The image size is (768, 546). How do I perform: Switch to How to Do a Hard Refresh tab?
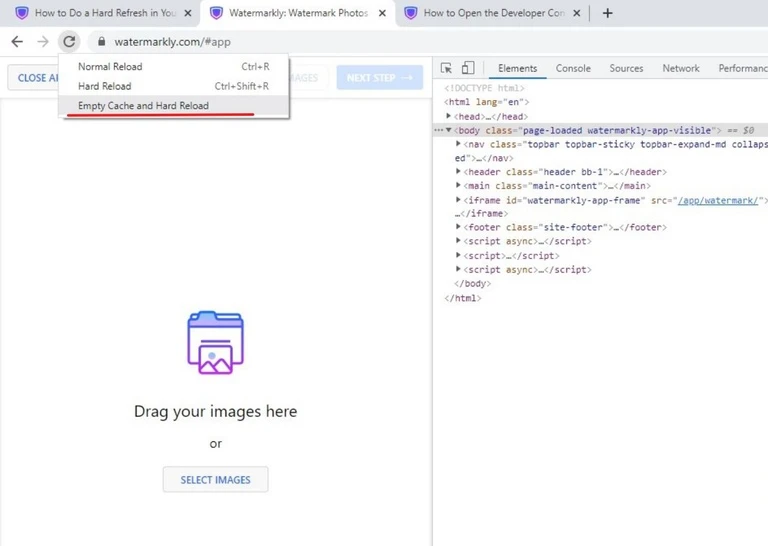click(103, 13)
